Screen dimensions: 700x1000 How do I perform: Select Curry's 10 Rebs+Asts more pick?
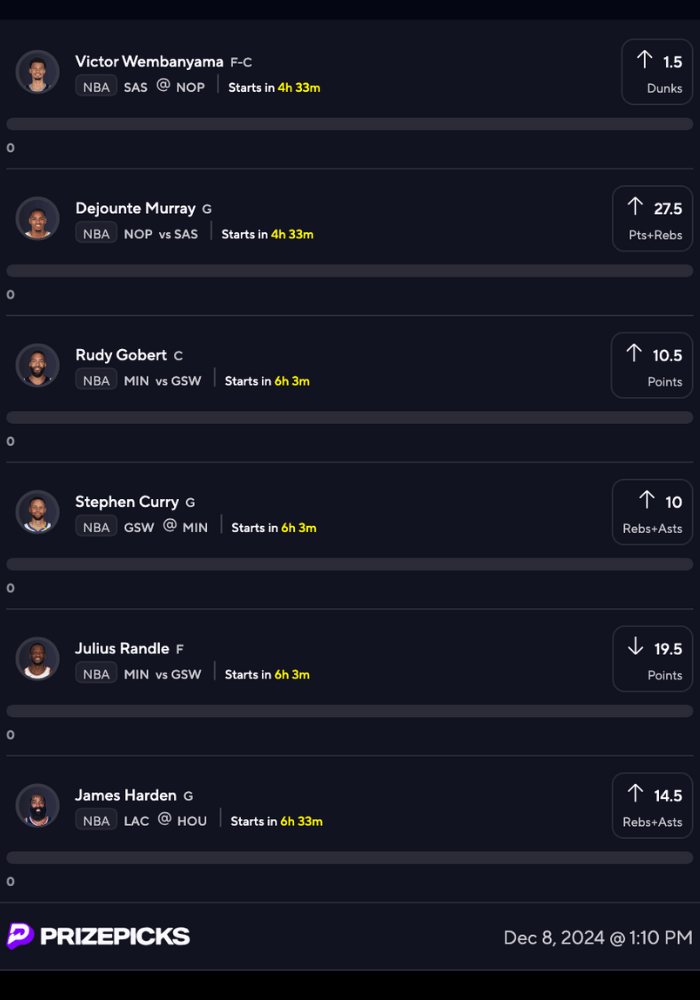653,512
